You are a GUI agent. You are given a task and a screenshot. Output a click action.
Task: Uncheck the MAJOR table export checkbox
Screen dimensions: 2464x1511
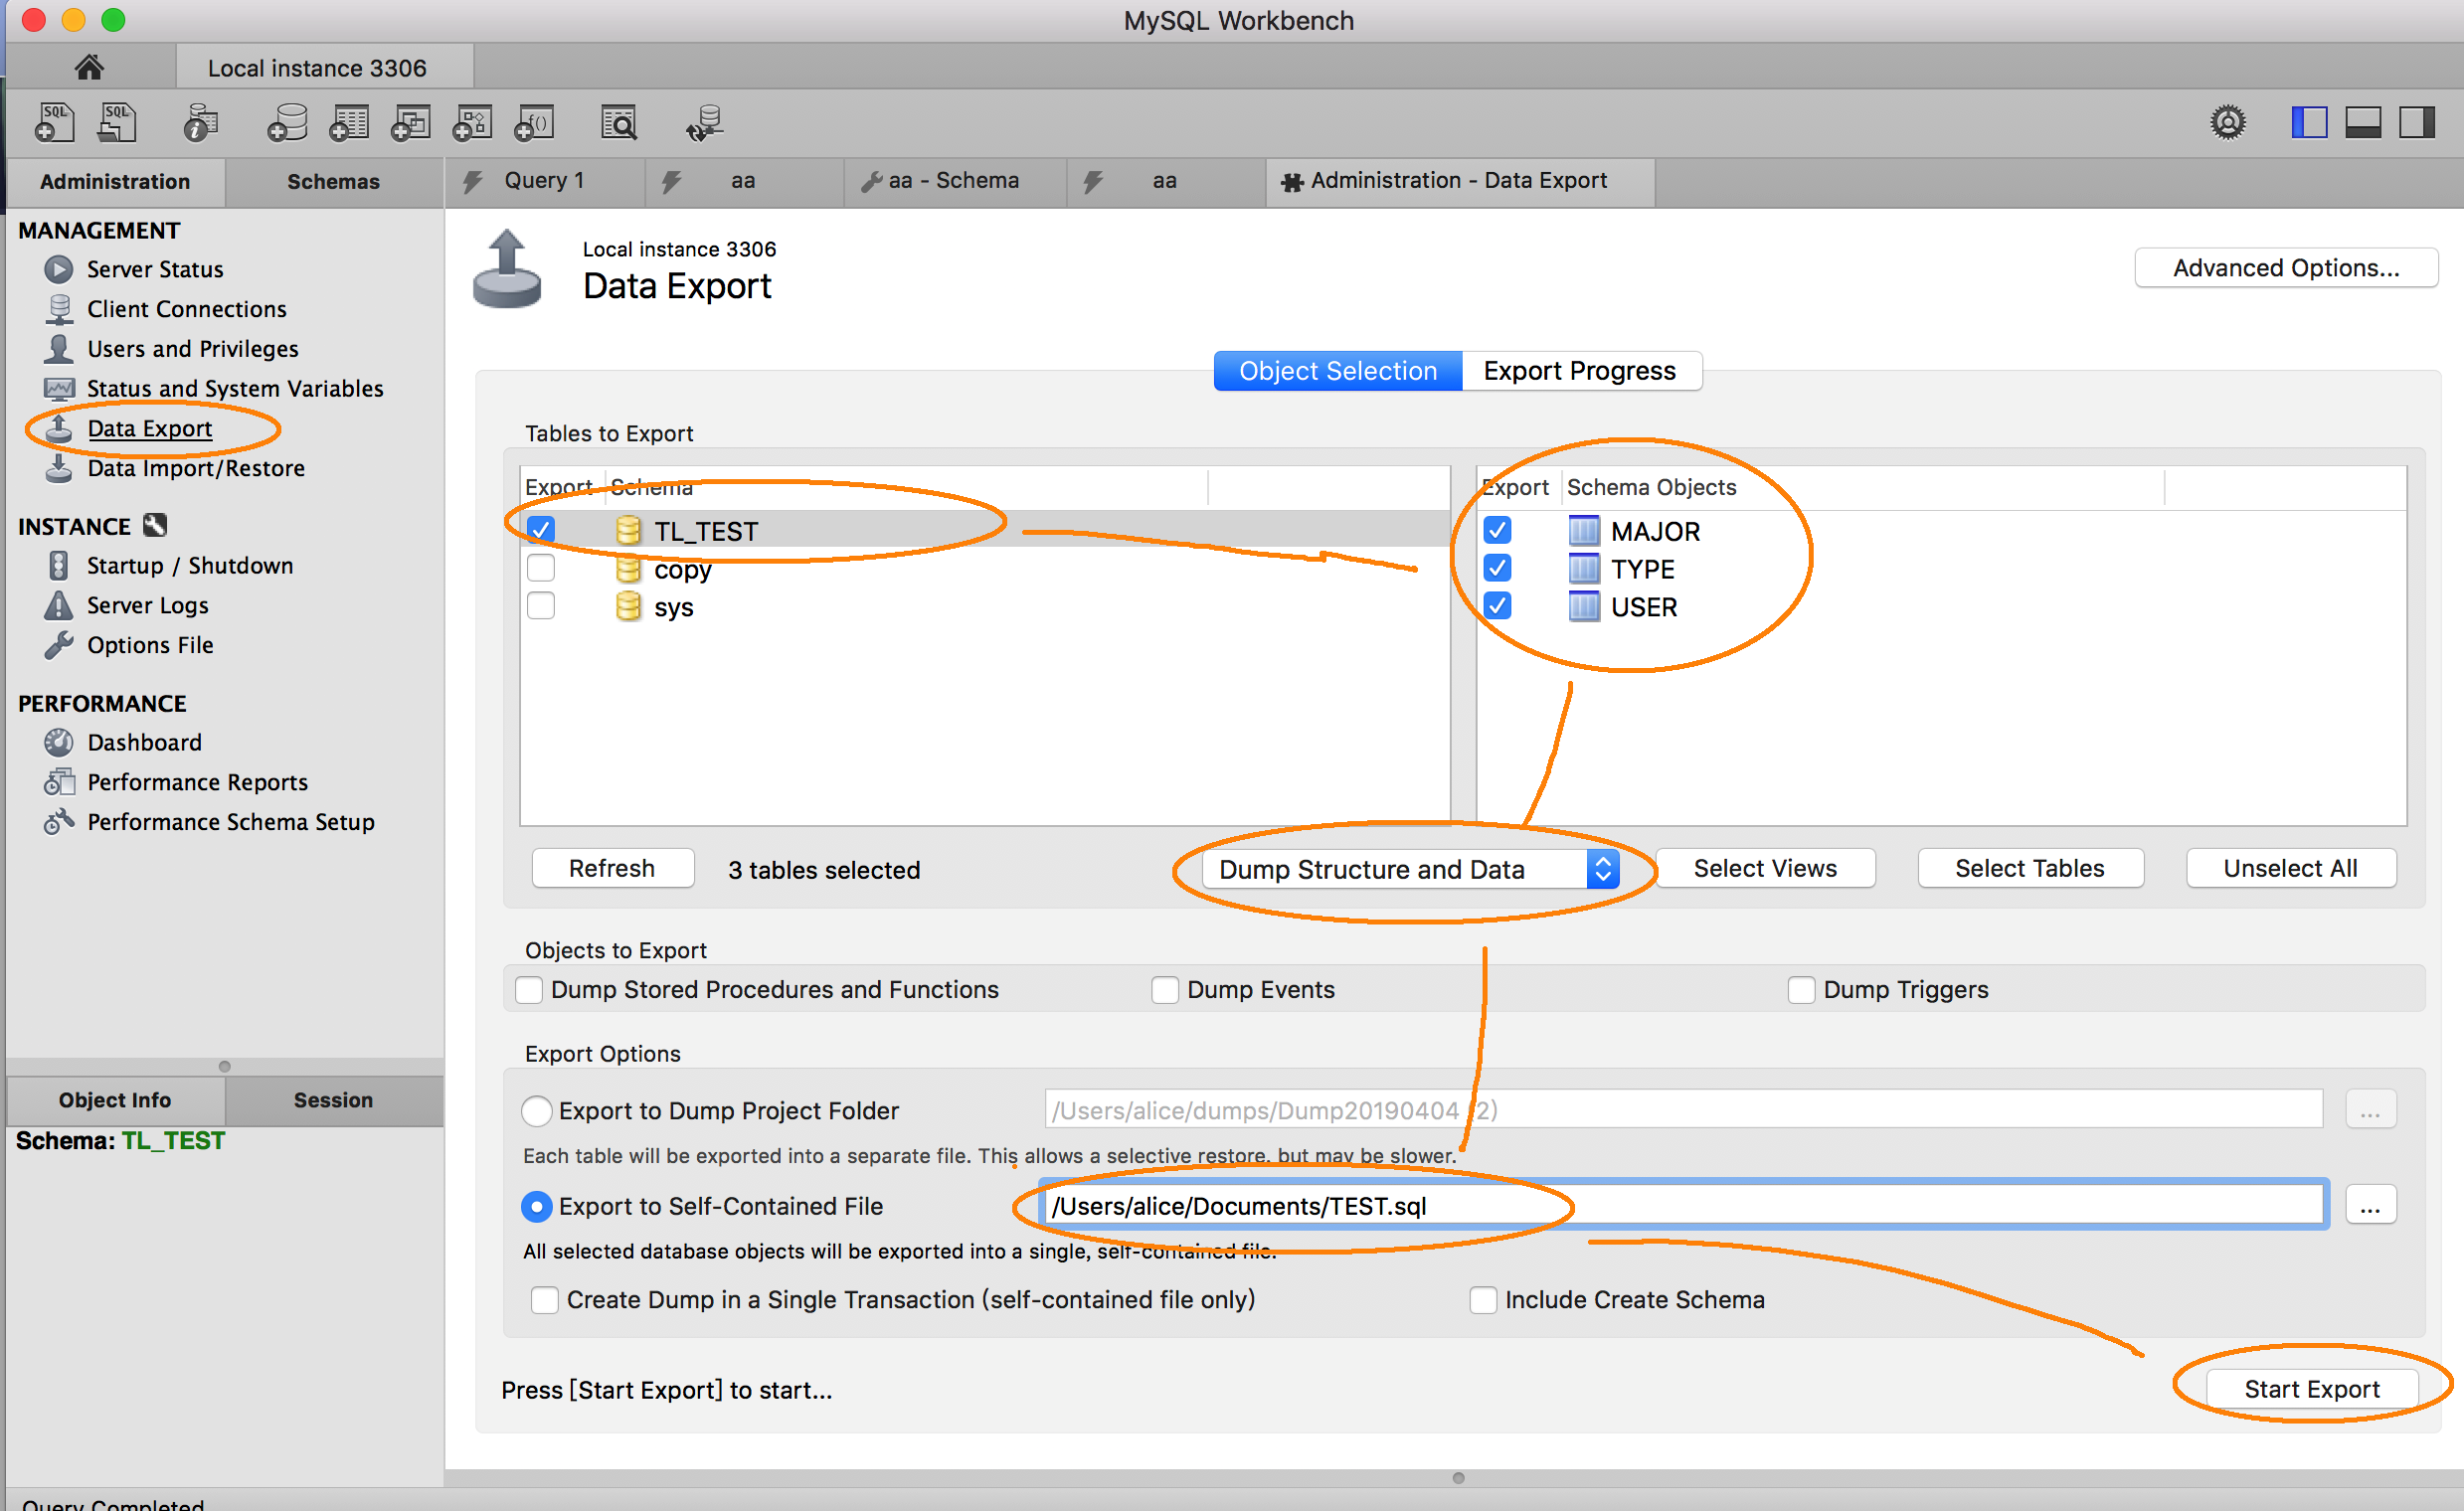[x=1497, y=530]
